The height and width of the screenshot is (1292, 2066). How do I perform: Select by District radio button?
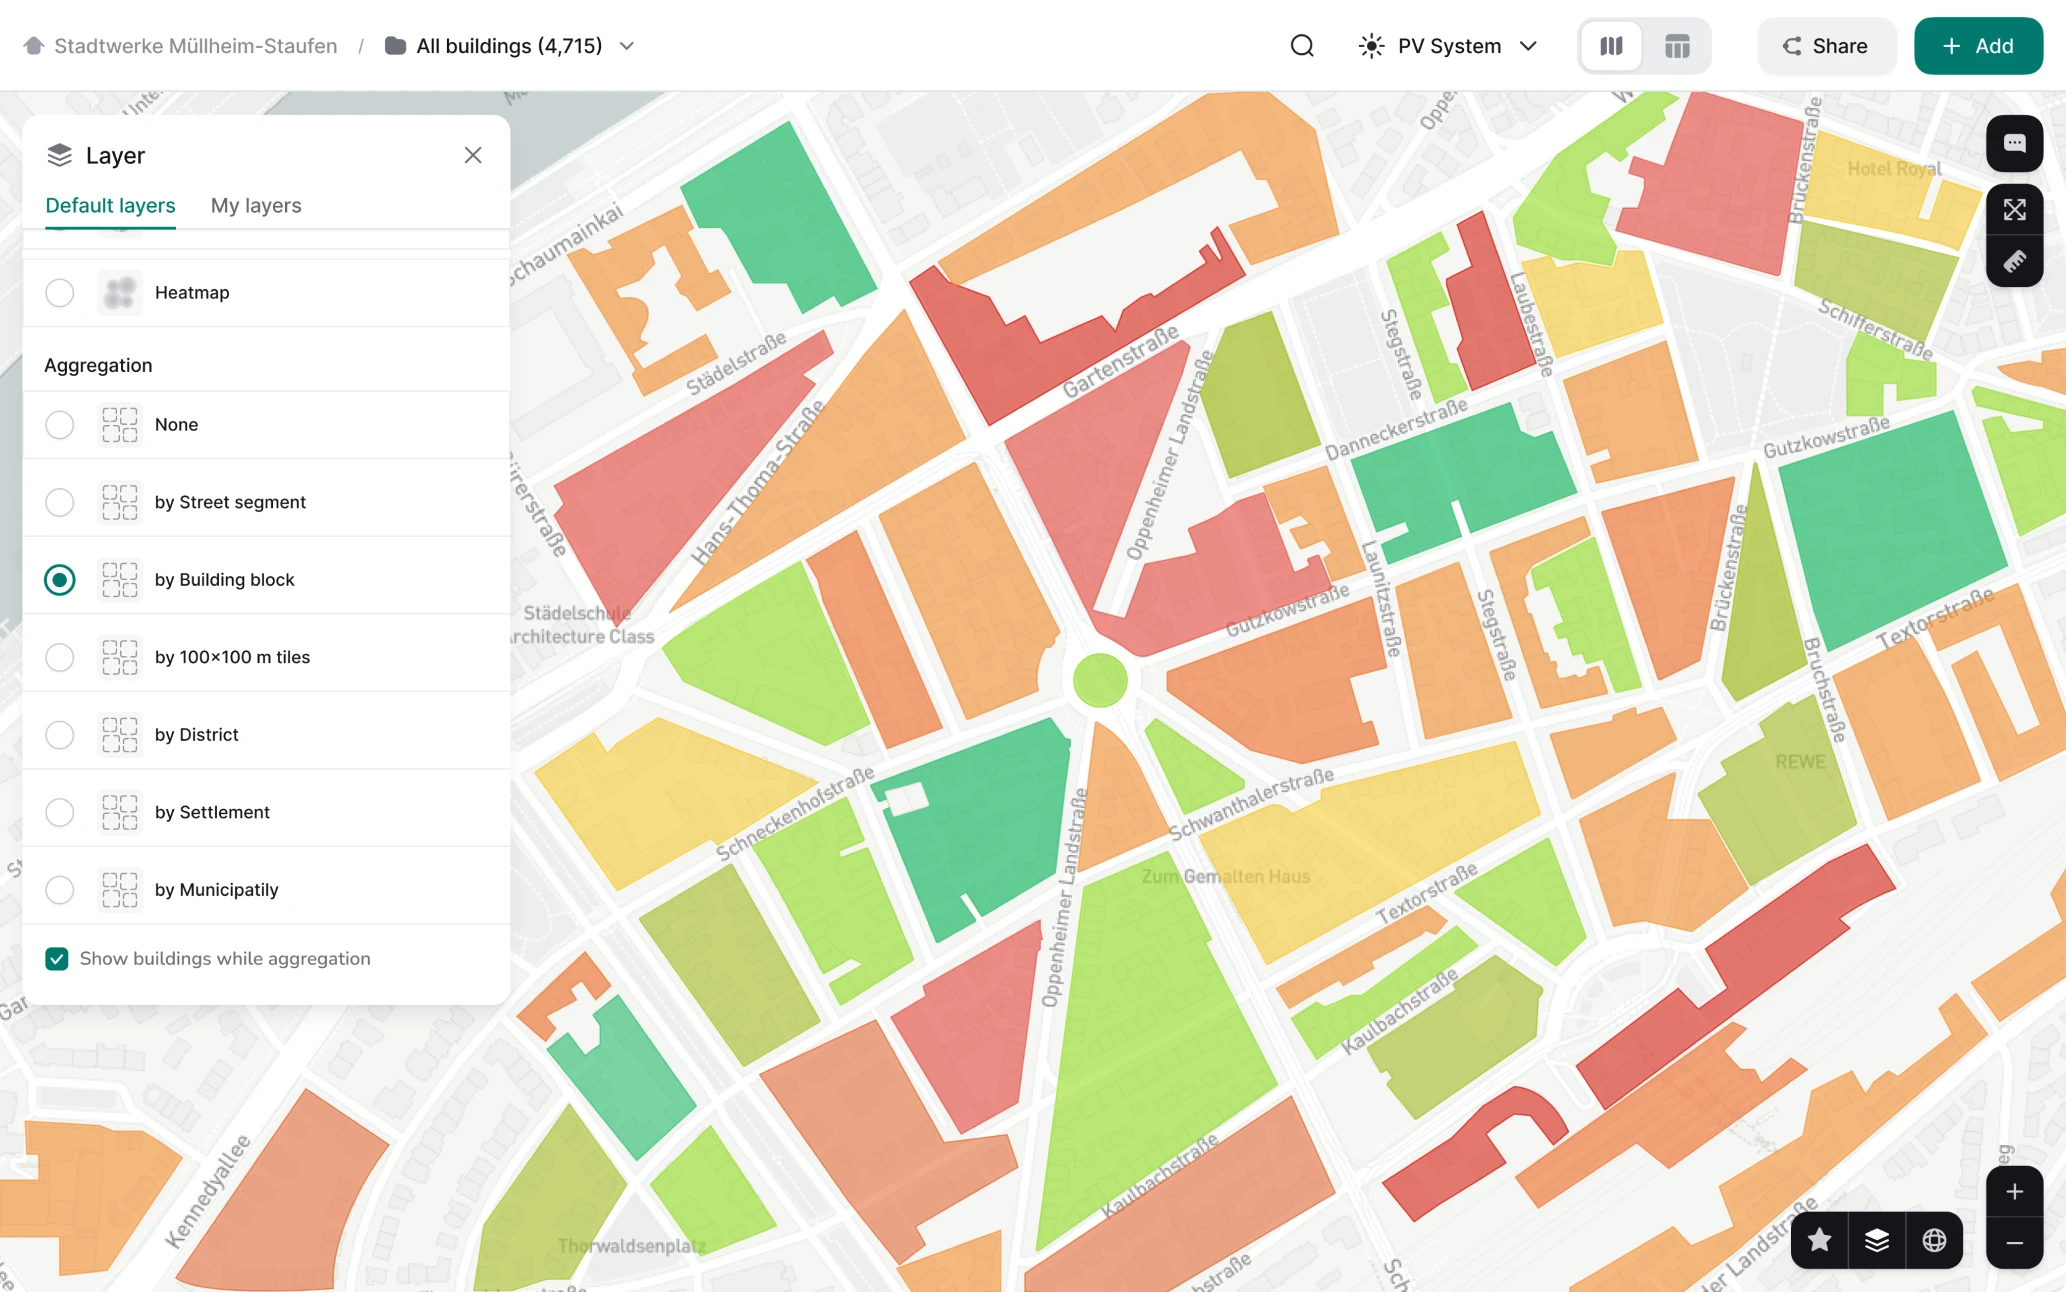click(x=60, y=735)
